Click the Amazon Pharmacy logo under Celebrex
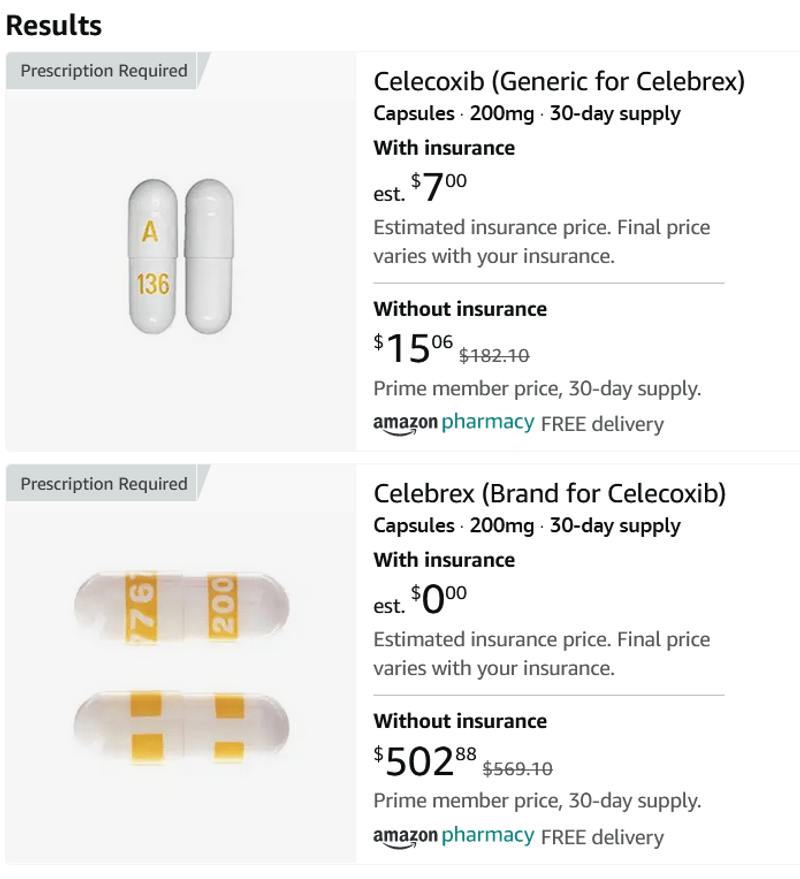 (453, 836)
